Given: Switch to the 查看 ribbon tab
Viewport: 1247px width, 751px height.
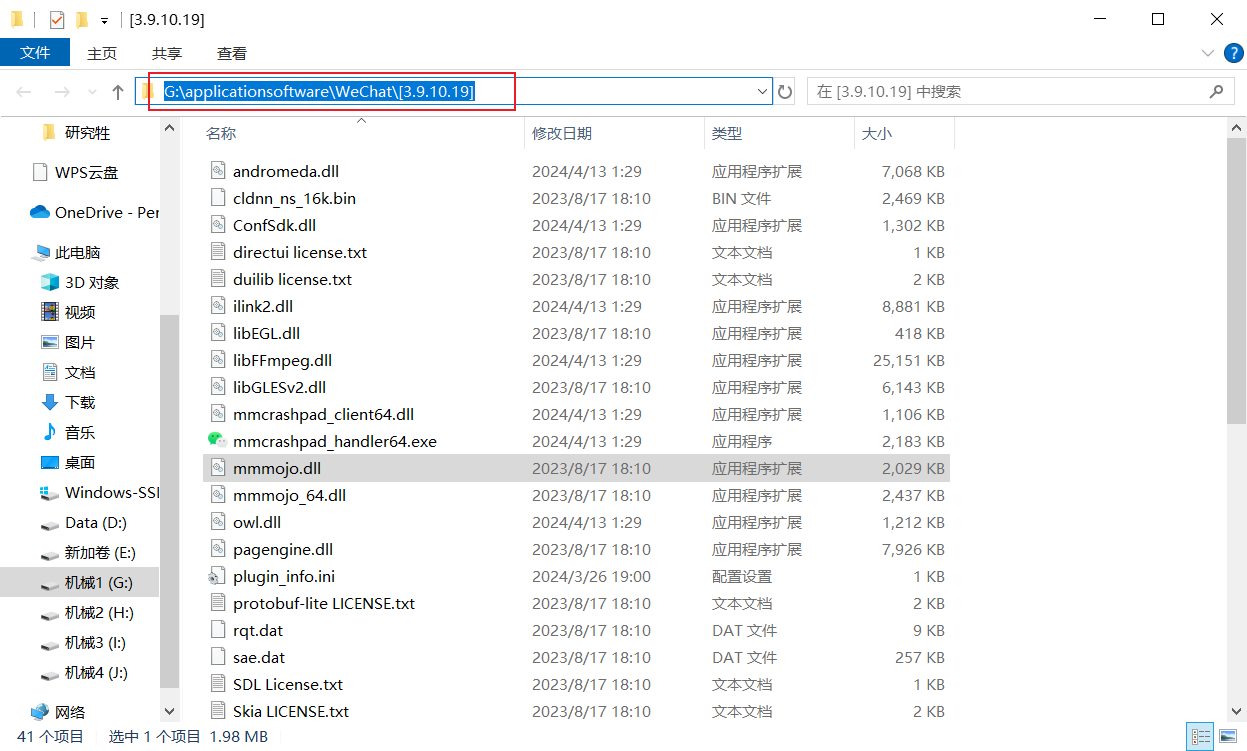Looking at the screenshot, I should 232,53.
